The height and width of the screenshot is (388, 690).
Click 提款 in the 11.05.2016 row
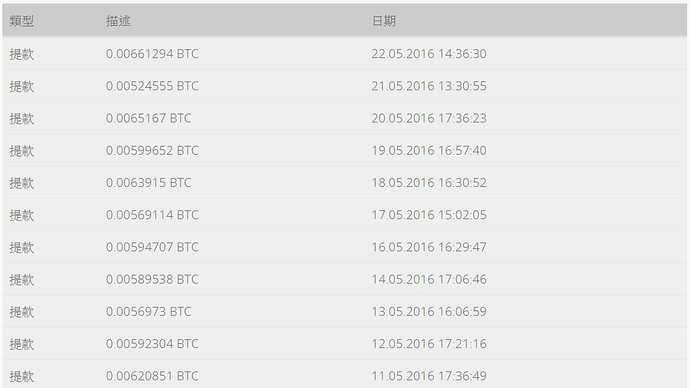(22, 376)
